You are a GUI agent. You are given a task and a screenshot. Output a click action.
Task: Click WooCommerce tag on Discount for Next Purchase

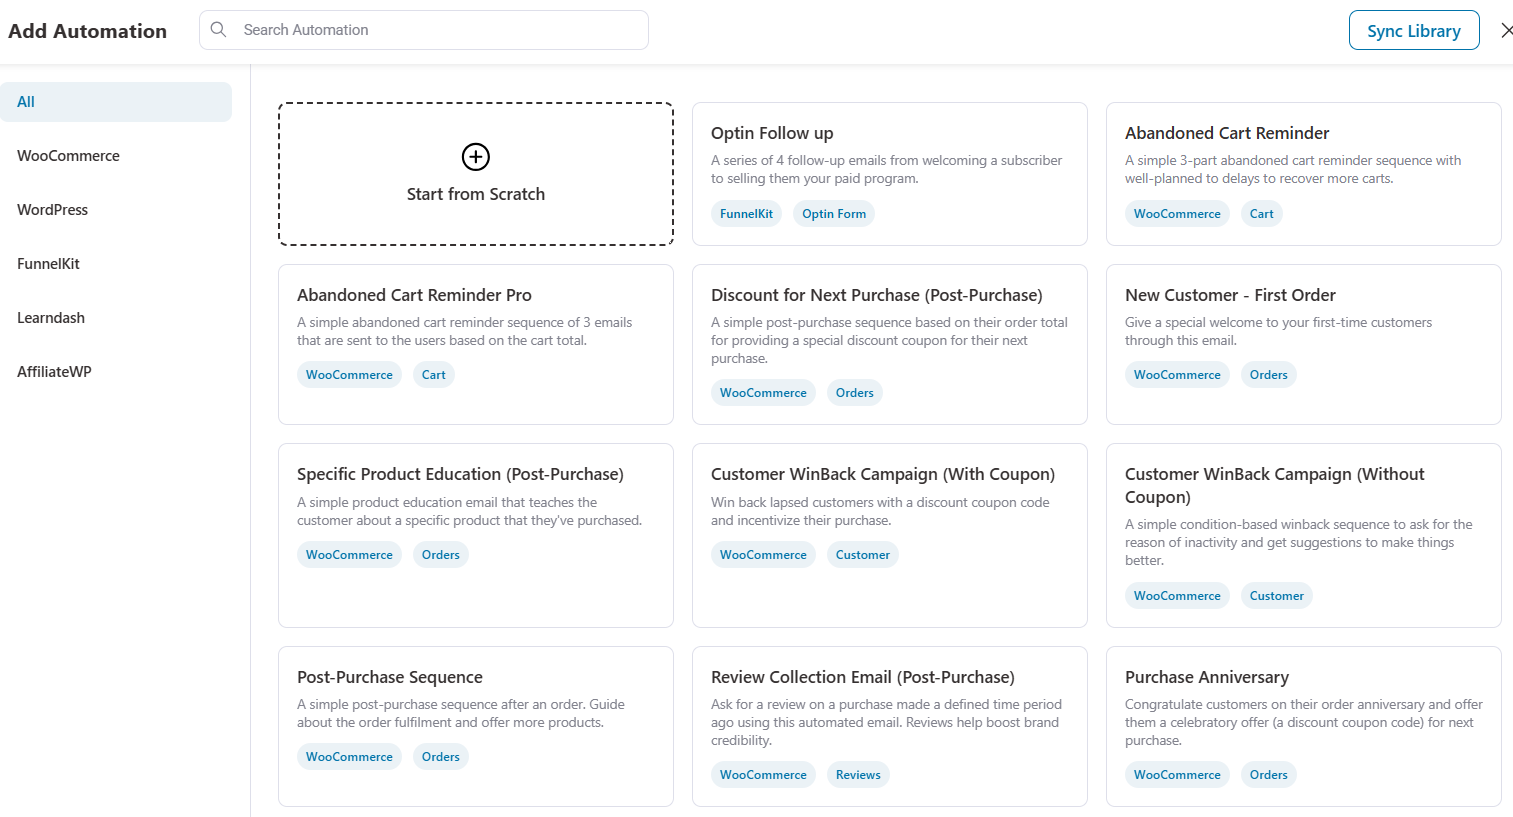click(x=763, y=393)
